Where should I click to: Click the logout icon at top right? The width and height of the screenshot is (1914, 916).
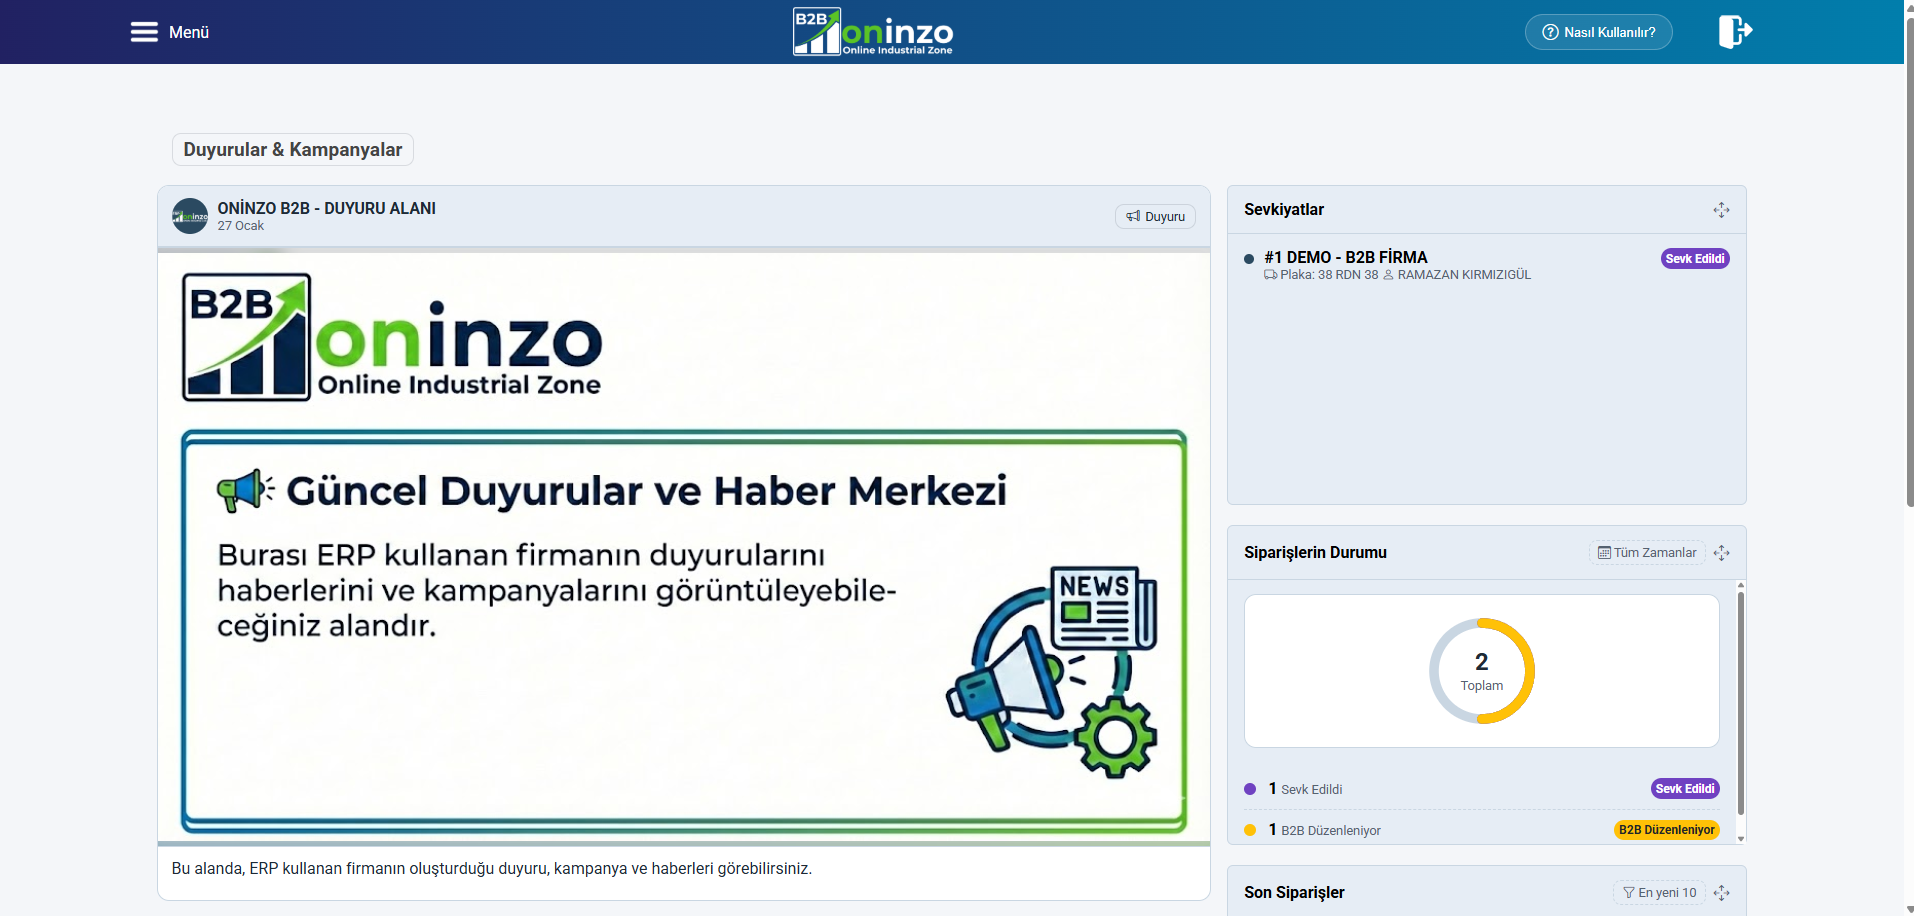click(x=1735, y=31)
